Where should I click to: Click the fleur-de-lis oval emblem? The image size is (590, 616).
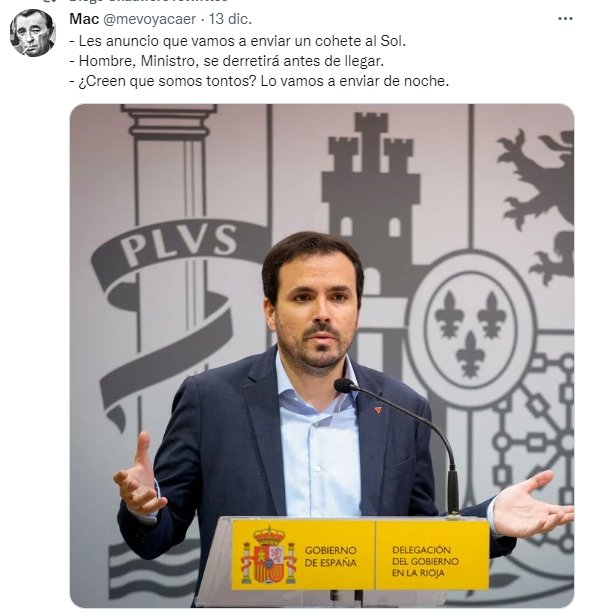pyautogui.click(x=471, y=331)
